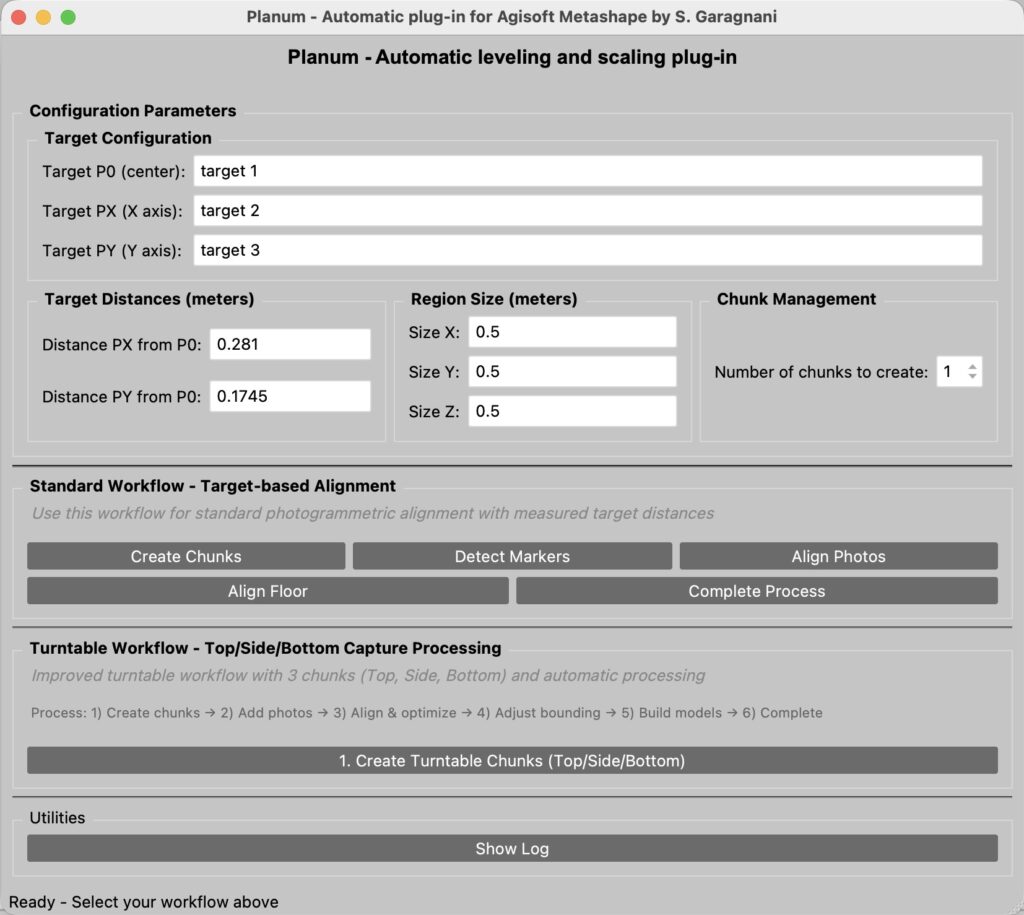Screen dimensions: 1024x915
Task: Run the Align Floor action
Action: (x=267, y=591)
